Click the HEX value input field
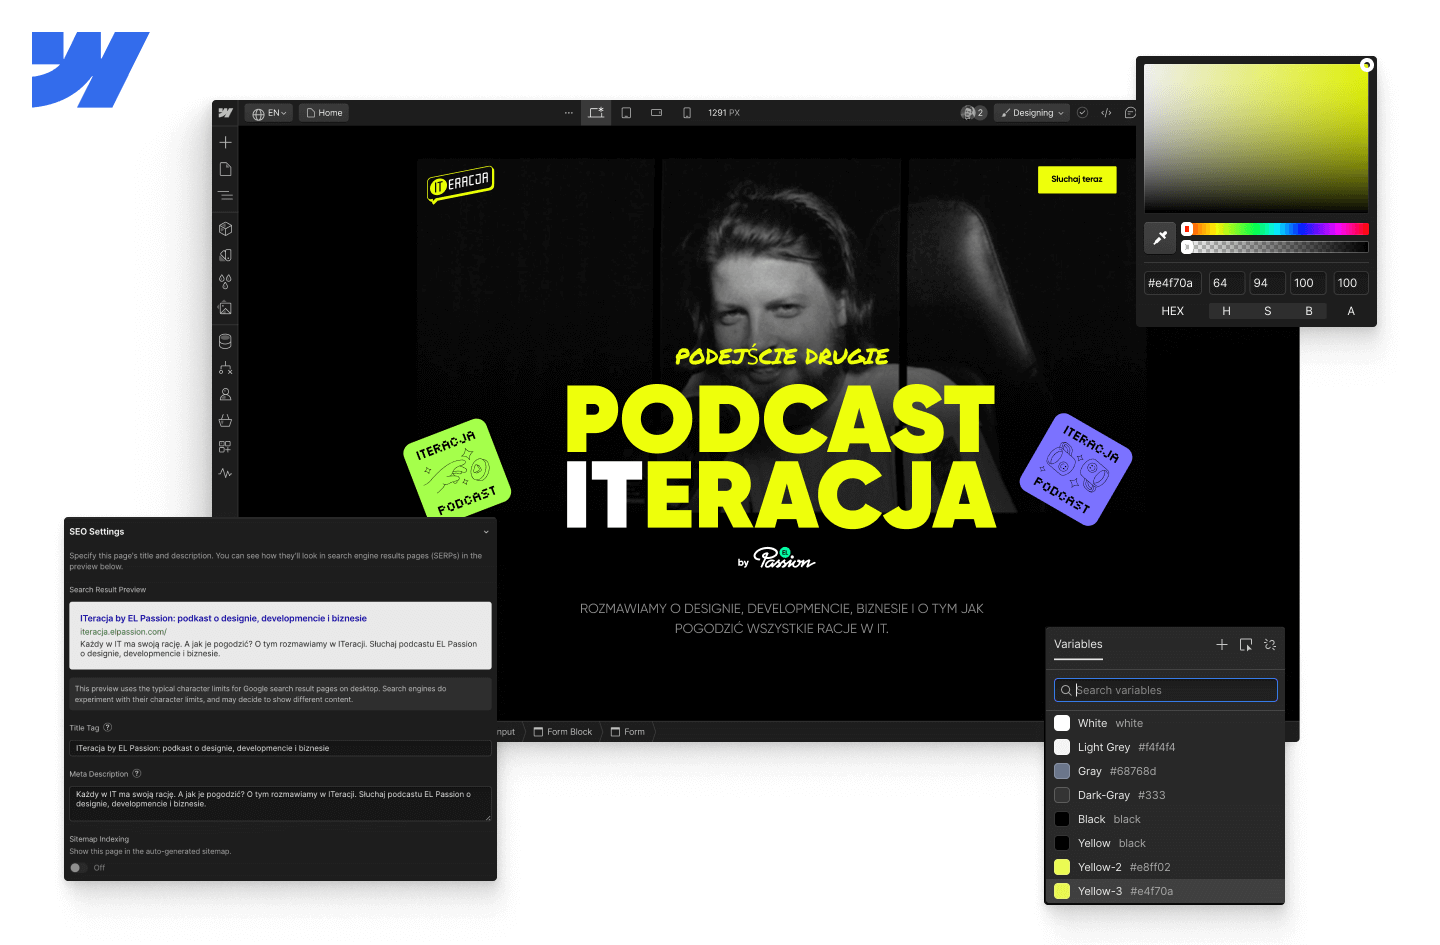This screenshot has width=1440, height=945. tap(1173, 283)
